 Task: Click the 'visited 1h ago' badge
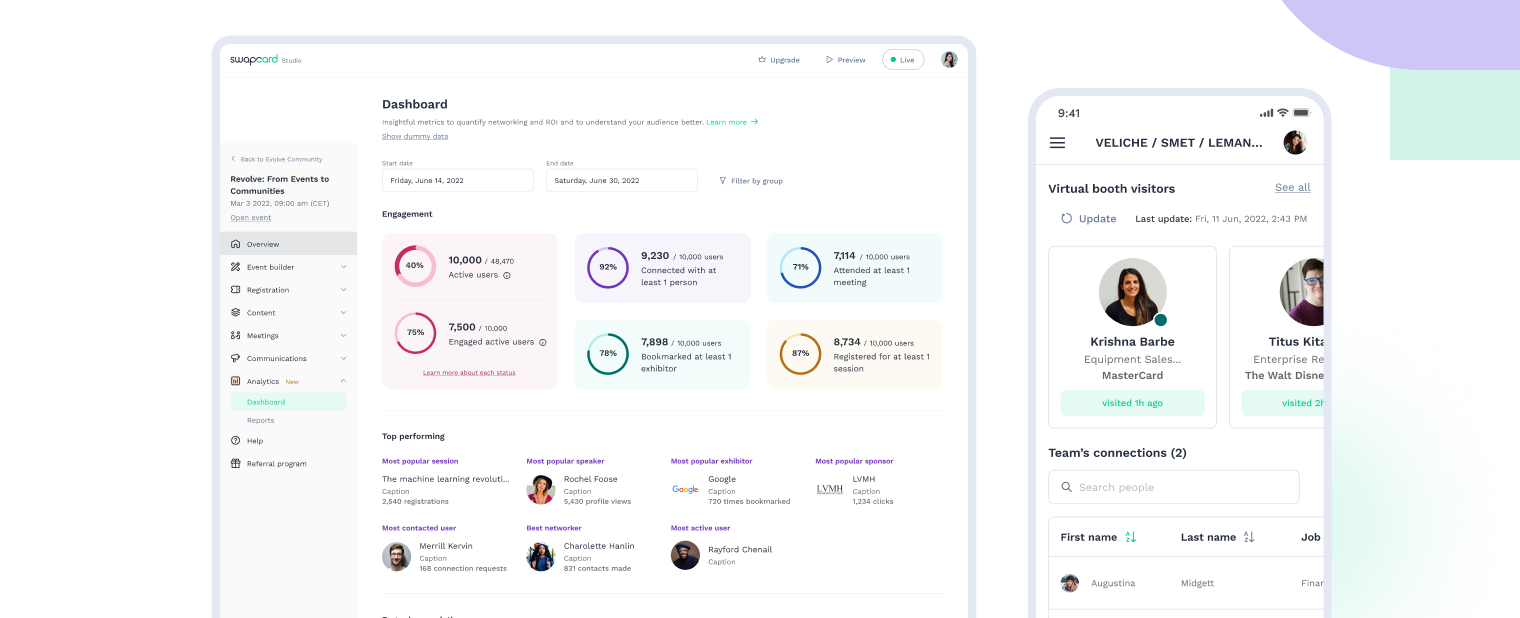[x=1132, y=403]
